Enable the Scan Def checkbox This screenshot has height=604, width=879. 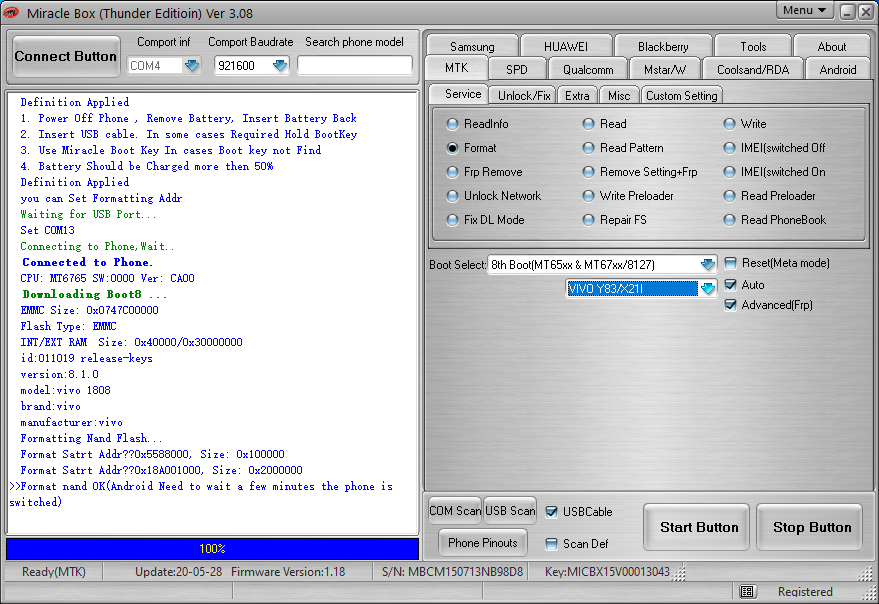pos(552,543)
